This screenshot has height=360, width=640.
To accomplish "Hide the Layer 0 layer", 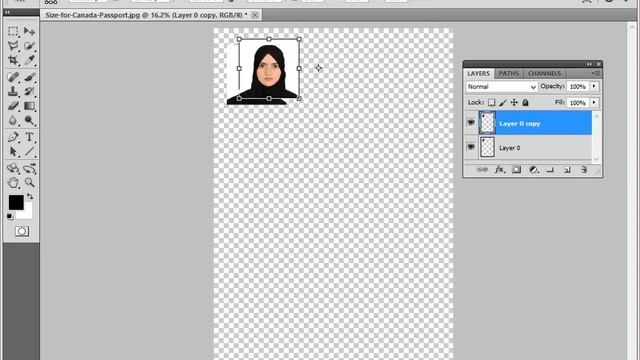I will pyautogui.click(x=471, y=147).
